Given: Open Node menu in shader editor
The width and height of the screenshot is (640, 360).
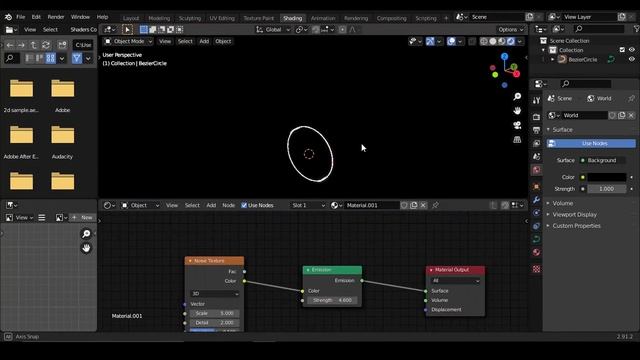Looking at the screenshot, I should coord(229,205).
